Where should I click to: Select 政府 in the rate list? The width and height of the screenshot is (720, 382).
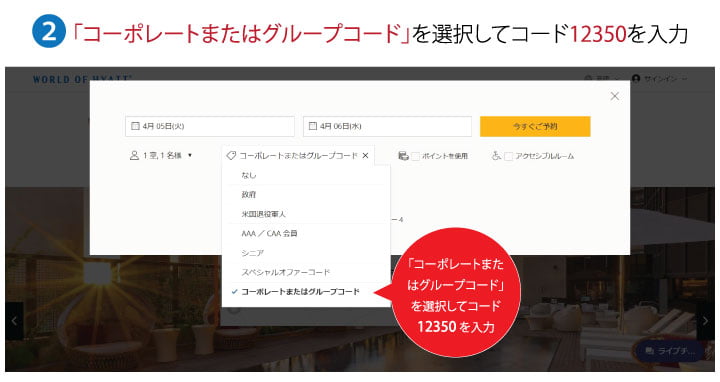click(306, 194)
